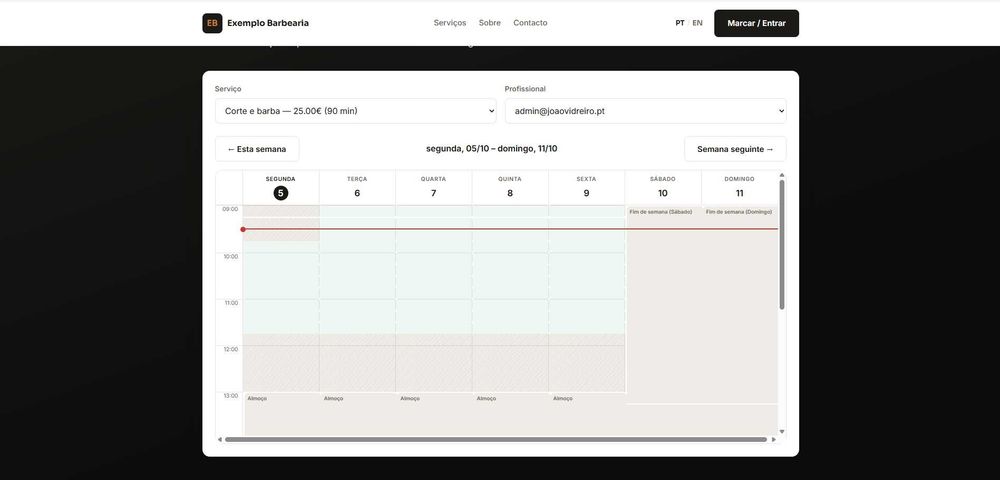Viewport: 1000px width, 480px height.
Task: Open the Profissional dropdown
Action: (x=645, y=111)
